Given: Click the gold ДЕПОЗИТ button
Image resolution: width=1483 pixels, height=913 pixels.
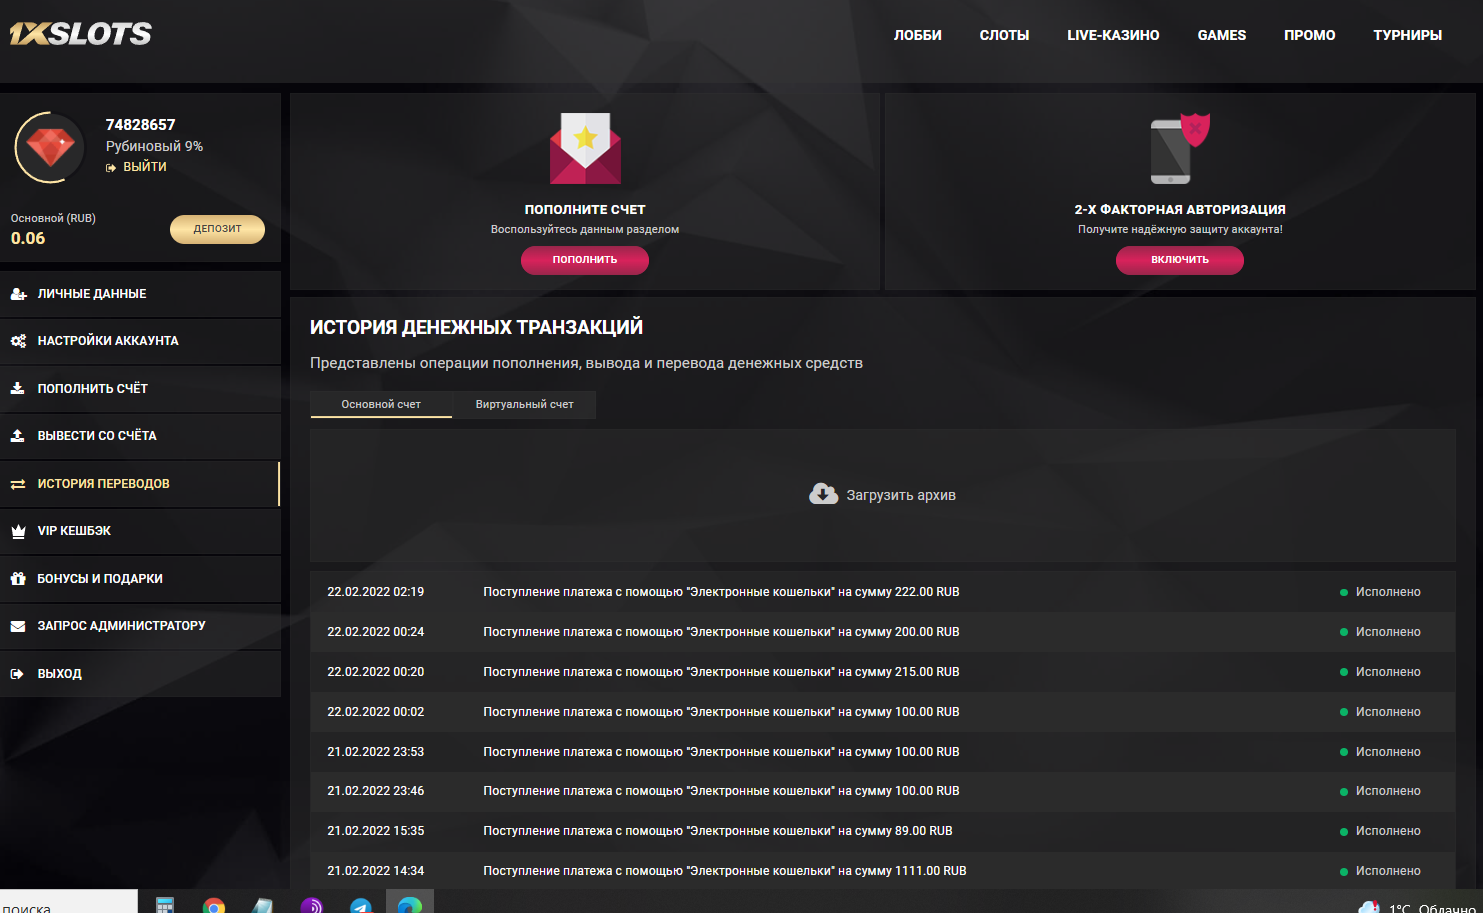Looking at the screenshot, I should [x=217, y=229].
